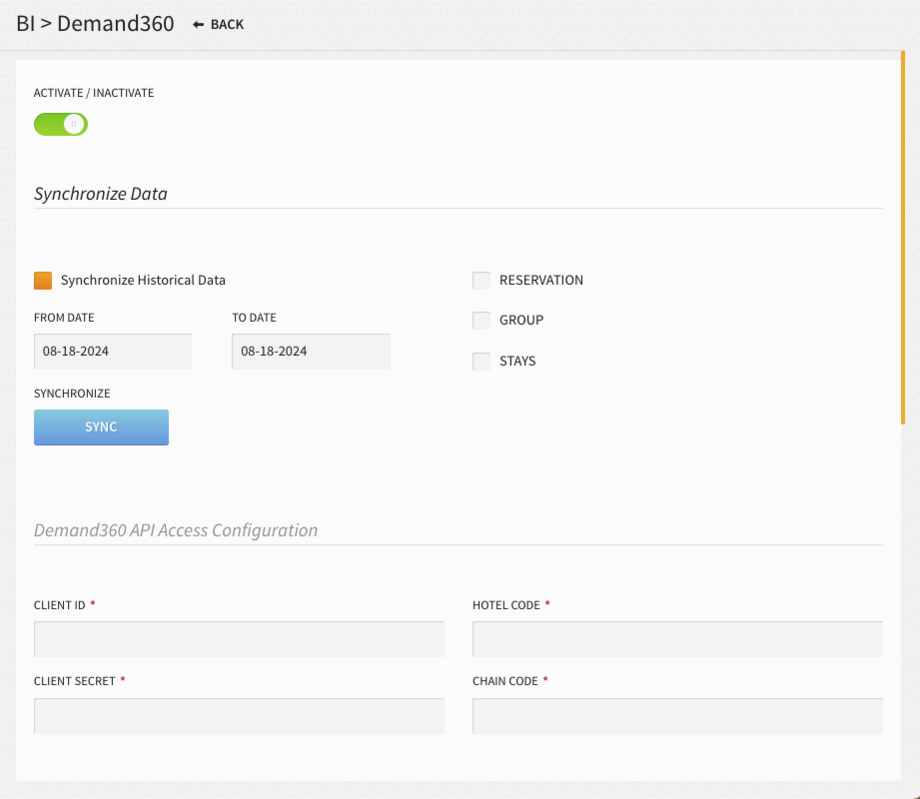The width and height of the screenshot is (920, 799).
Task: Open the FROM DATE field
Action: (x=113, y=351)
